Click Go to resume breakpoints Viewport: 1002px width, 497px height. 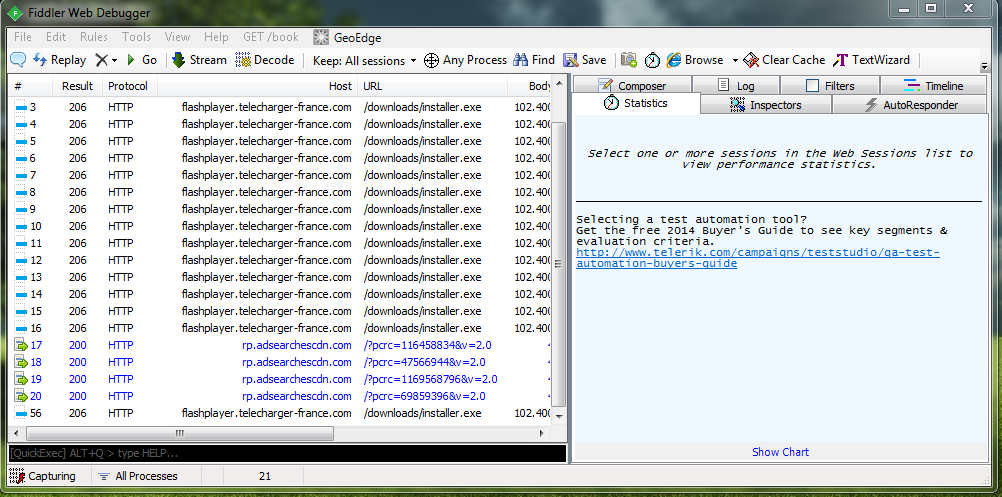141,60
